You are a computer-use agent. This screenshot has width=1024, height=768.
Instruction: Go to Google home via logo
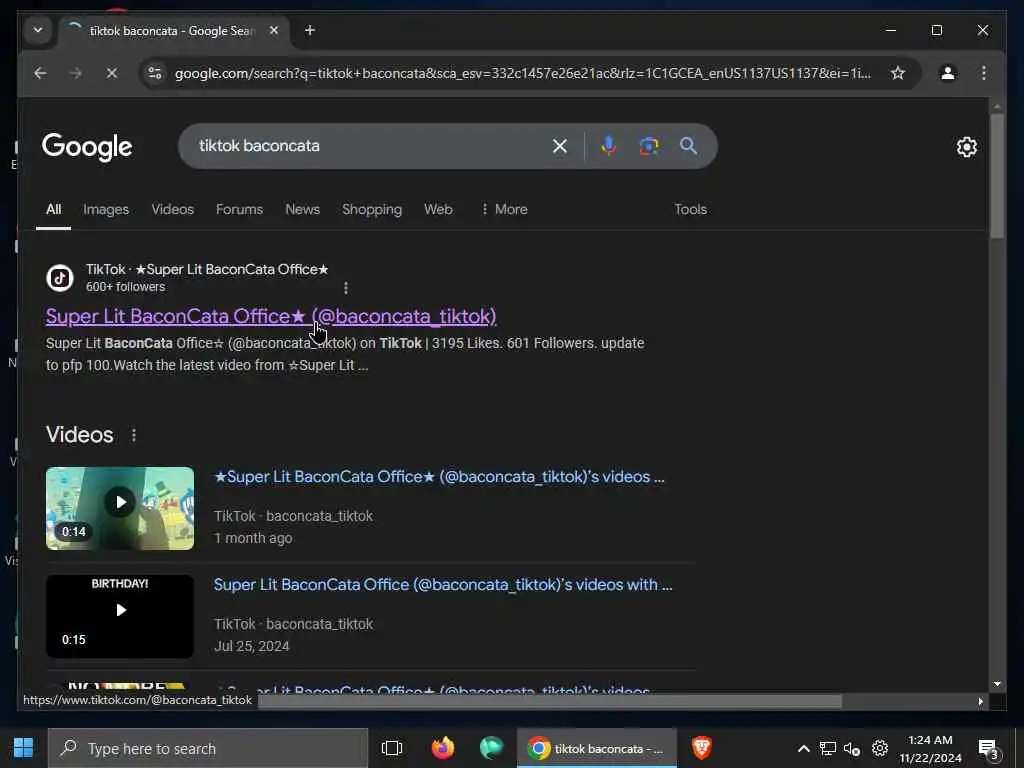[x=87, y=147]
